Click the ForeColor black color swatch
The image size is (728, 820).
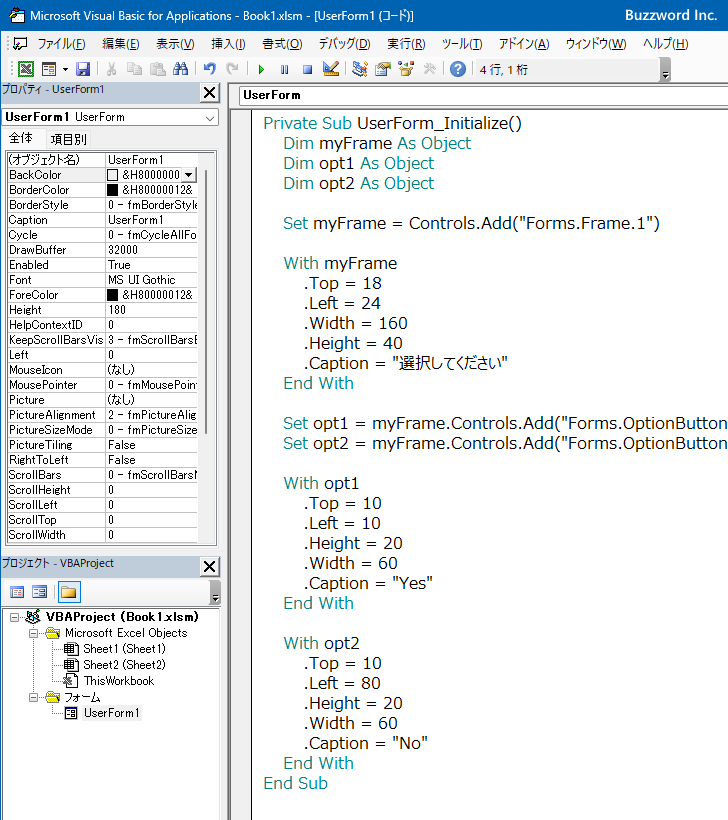point(112,295)
